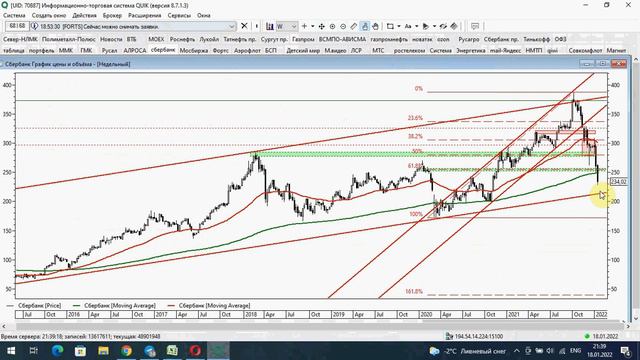Switch to the Тинькофф tab
This screenshot has width=640, height=360.
(536, 40)
